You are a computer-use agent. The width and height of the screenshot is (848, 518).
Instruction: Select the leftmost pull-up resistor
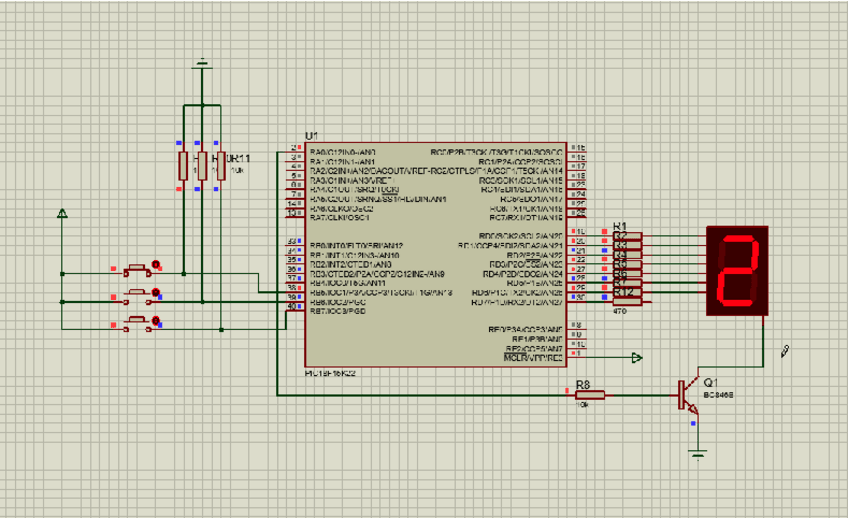[x=183, y=166]
